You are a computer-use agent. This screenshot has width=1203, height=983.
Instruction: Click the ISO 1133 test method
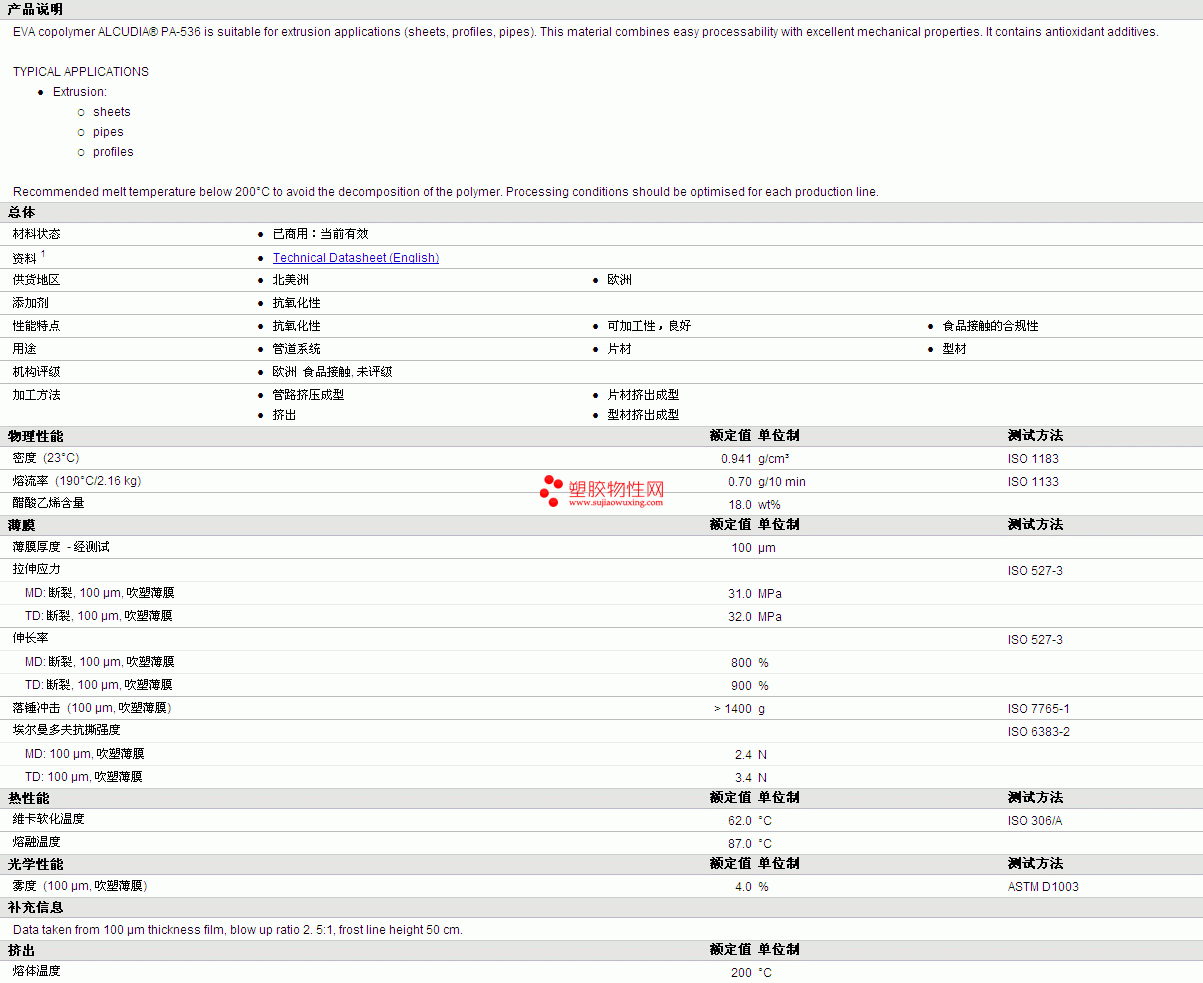pos(1033,482)
